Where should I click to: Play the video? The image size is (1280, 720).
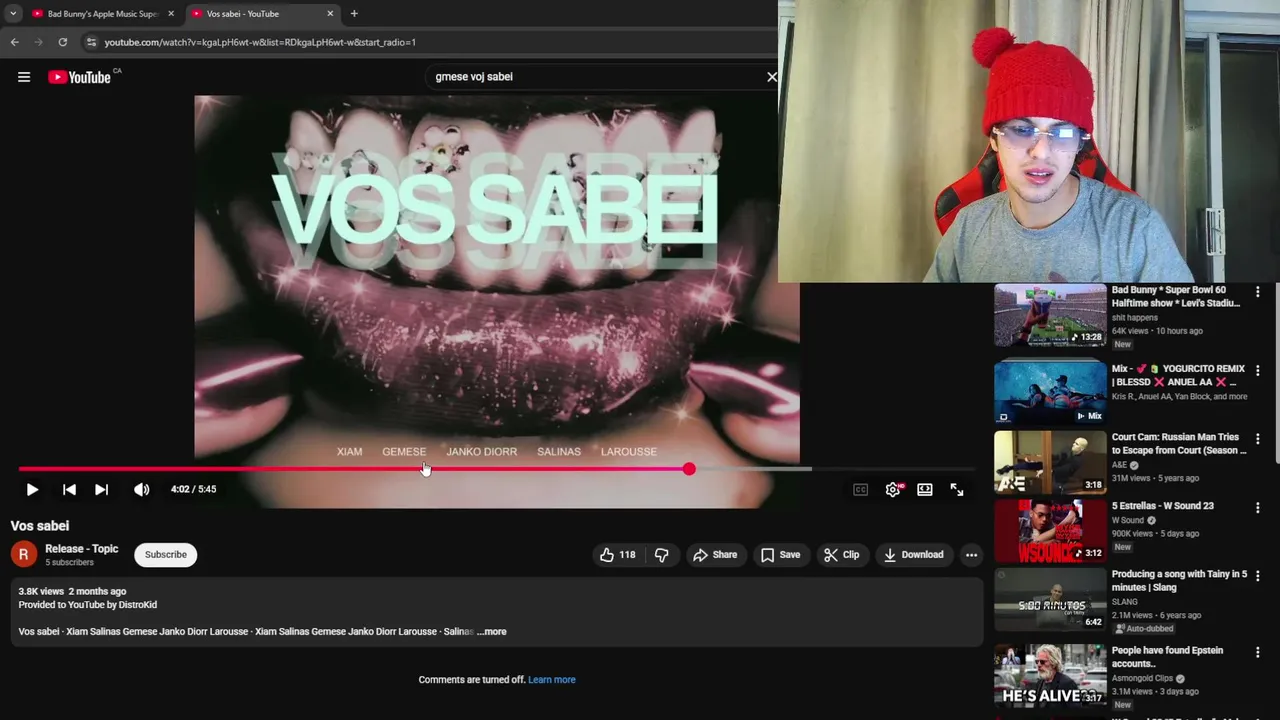[32, 489]
